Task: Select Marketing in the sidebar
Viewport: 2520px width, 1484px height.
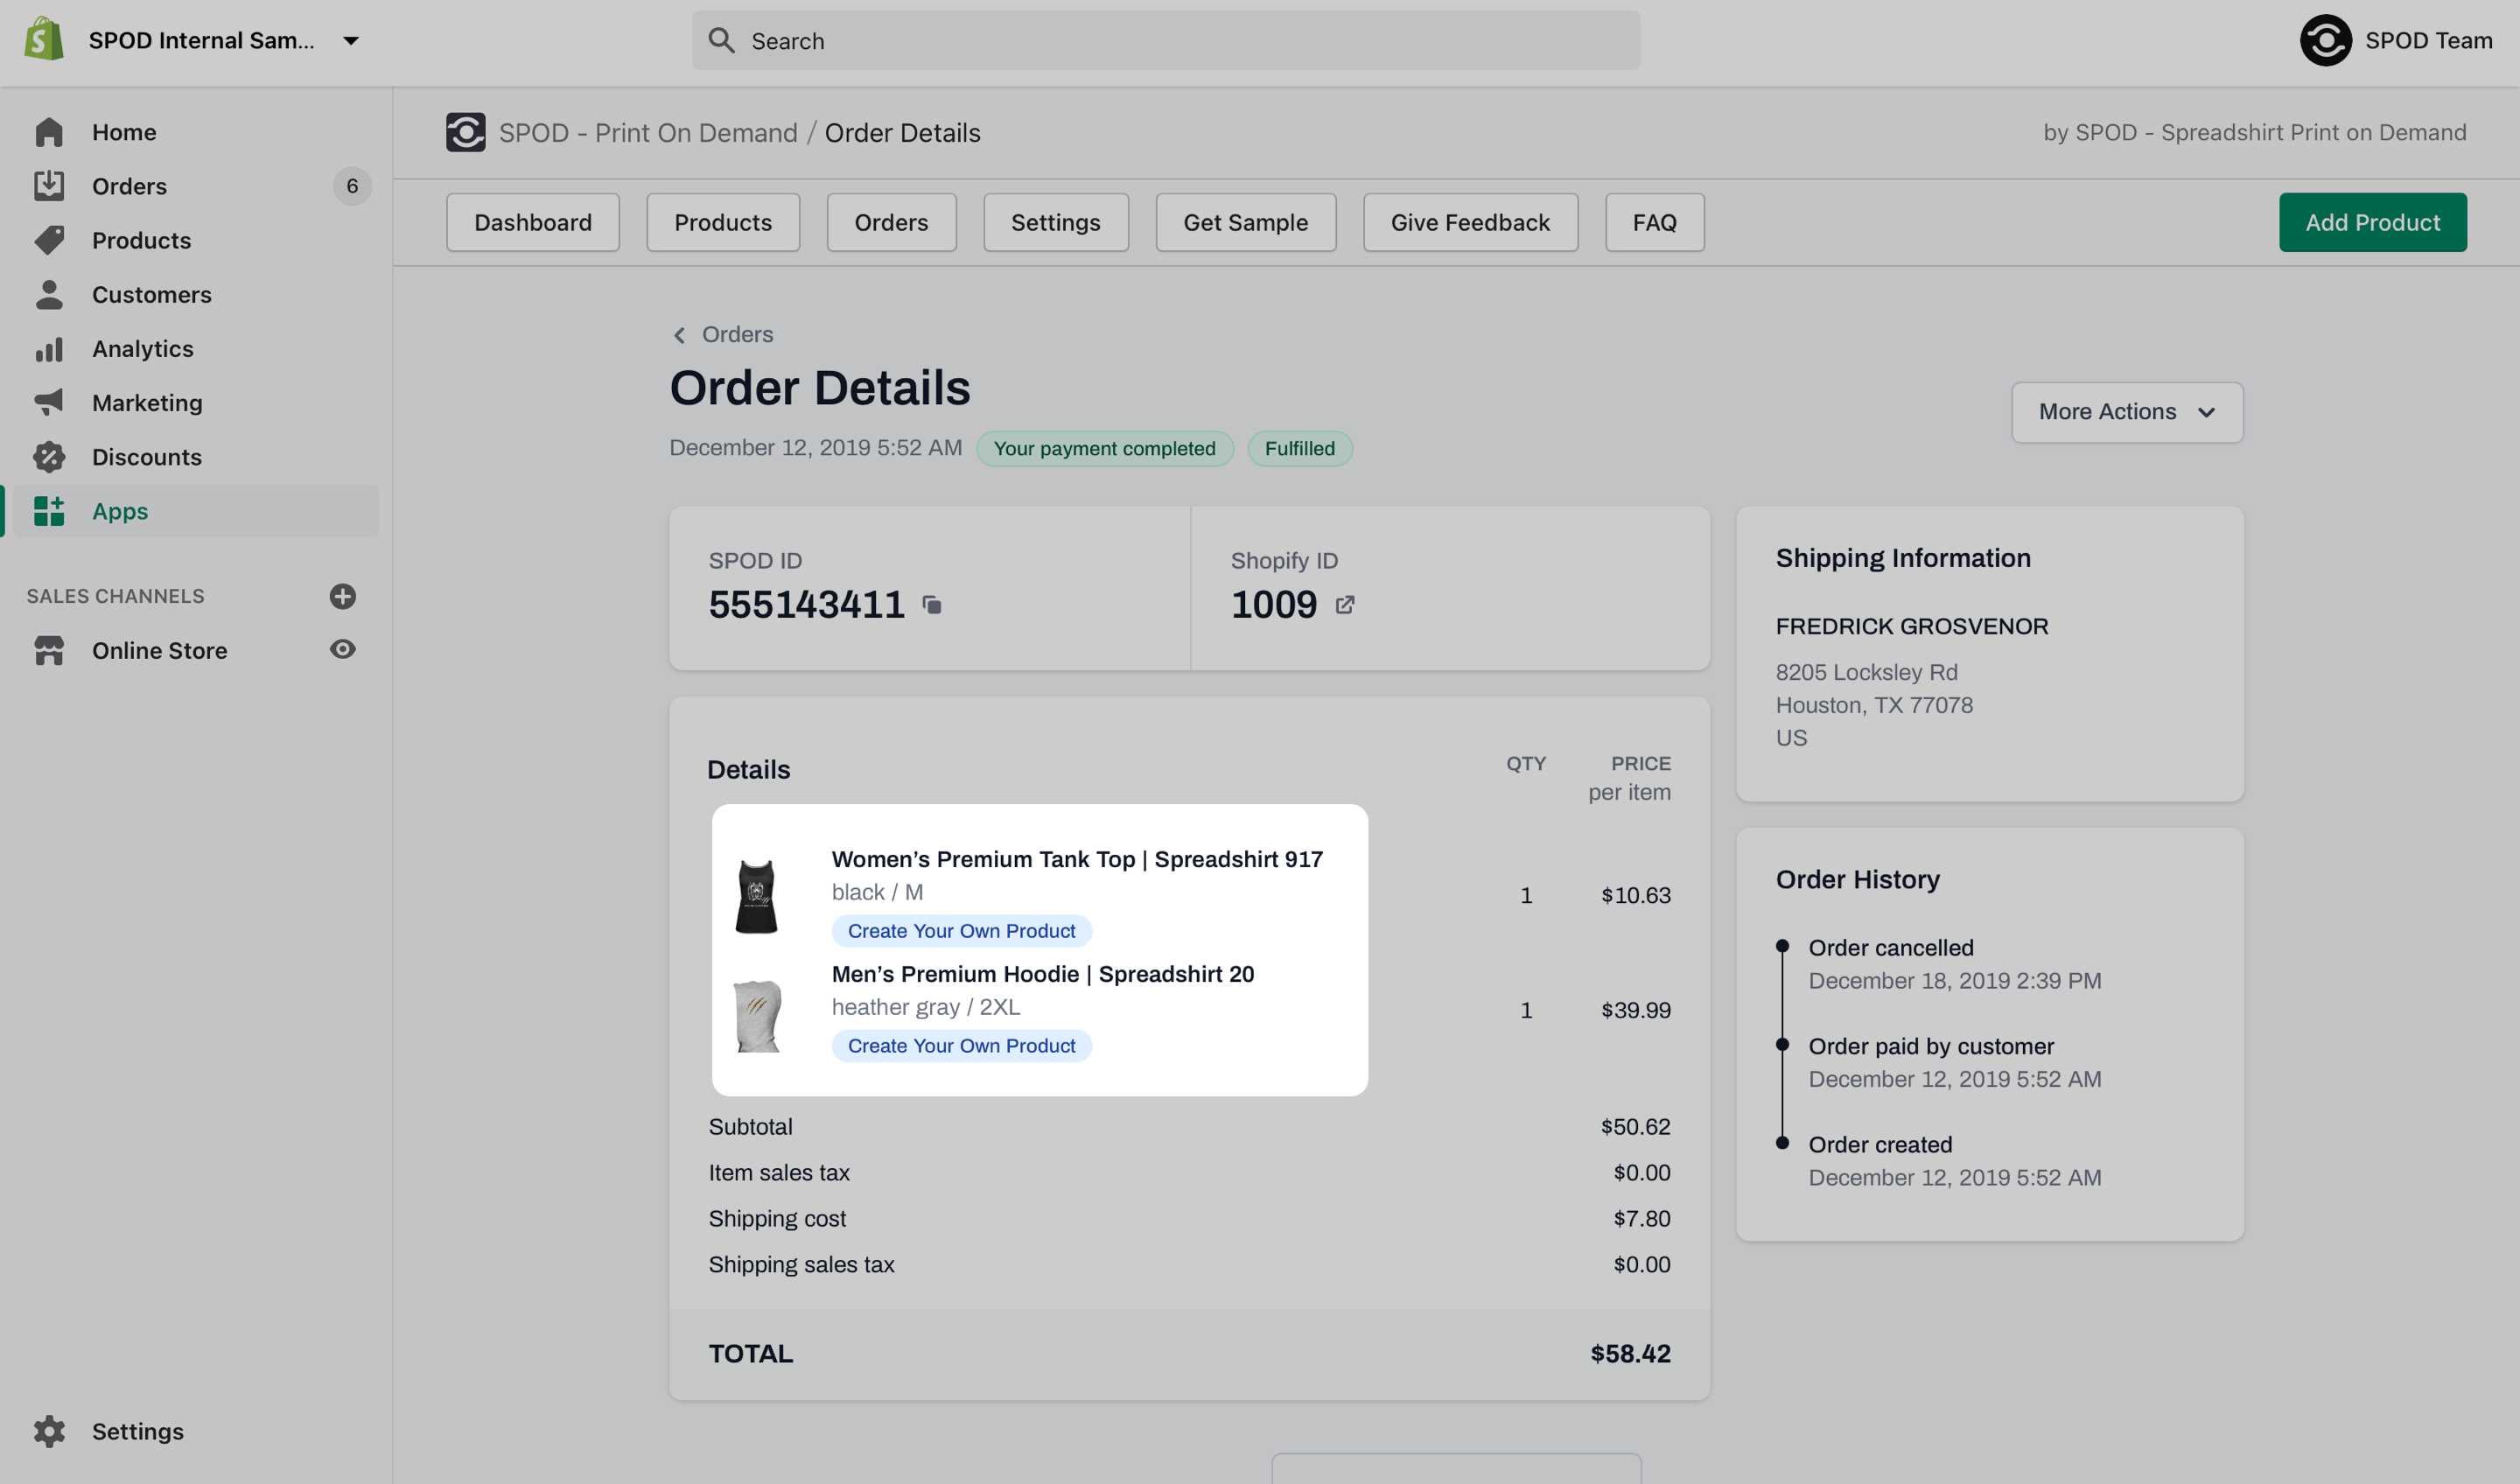Action: pos(147,402)
